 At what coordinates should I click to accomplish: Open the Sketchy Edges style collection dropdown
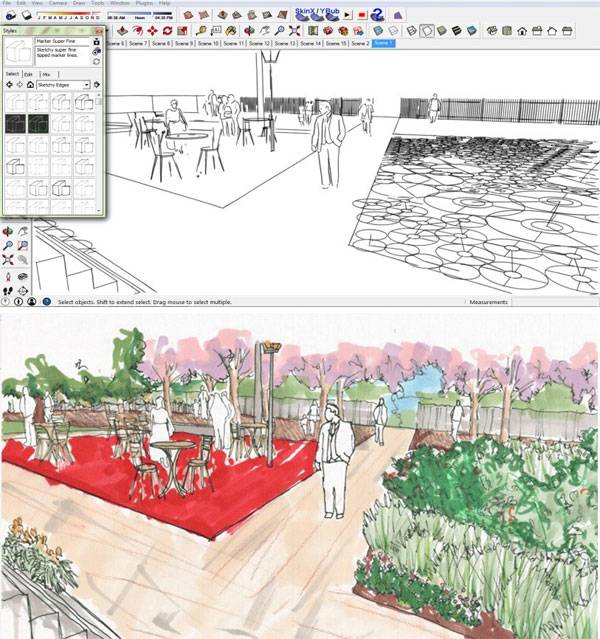(86, 86)
